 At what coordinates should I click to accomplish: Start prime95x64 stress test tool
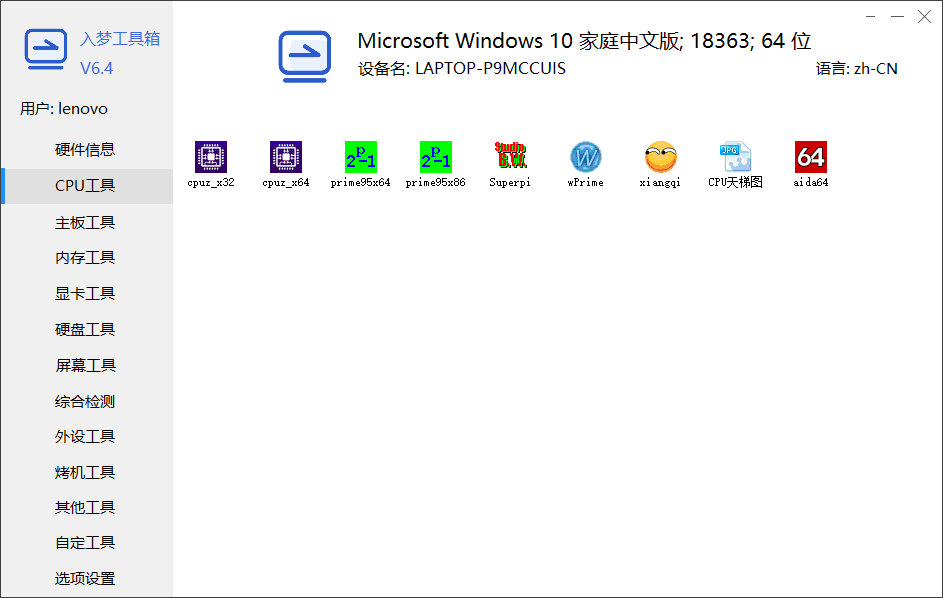pyautogui.click(x=359, y=158)
